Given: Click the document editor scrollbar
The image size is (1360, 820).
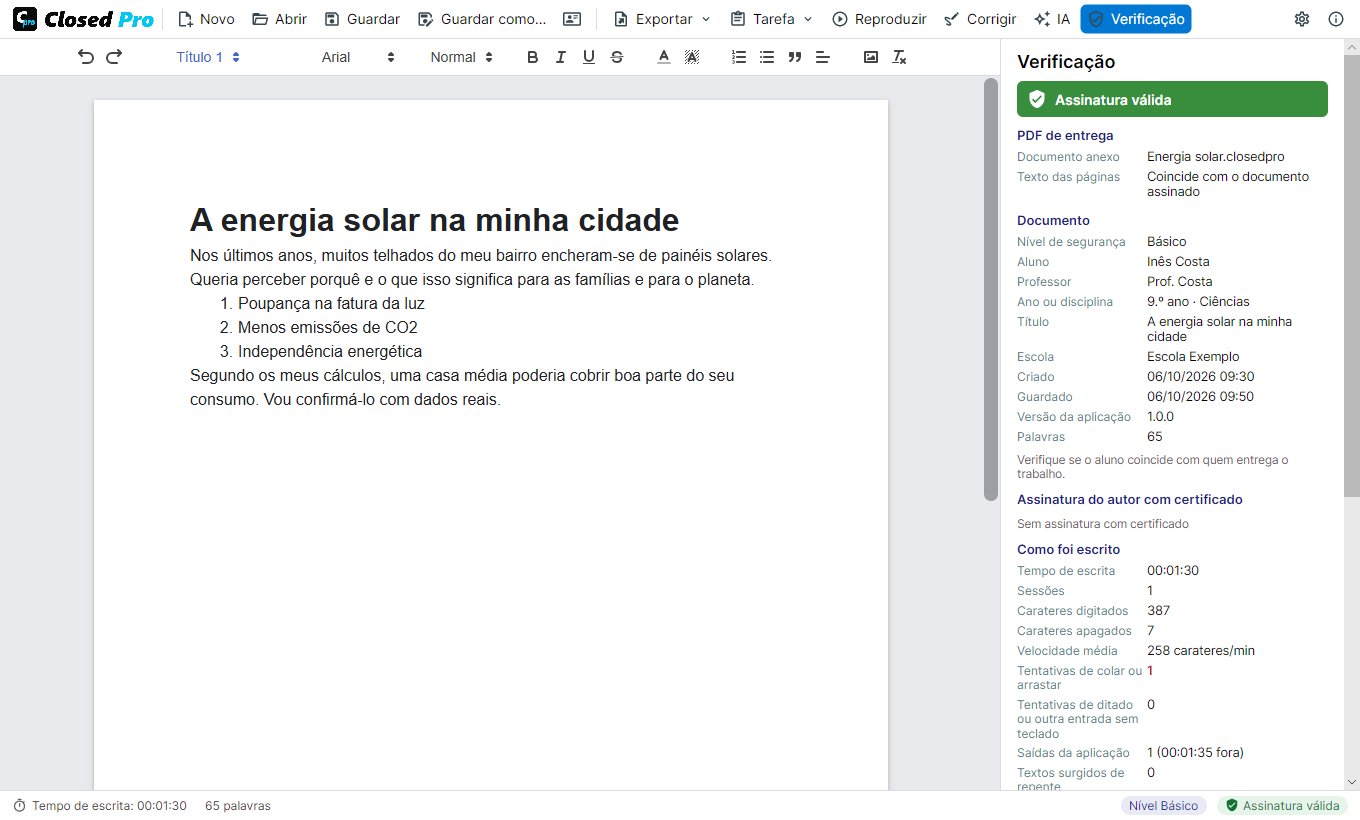Looking at the screenshot, I should [991, 289].
